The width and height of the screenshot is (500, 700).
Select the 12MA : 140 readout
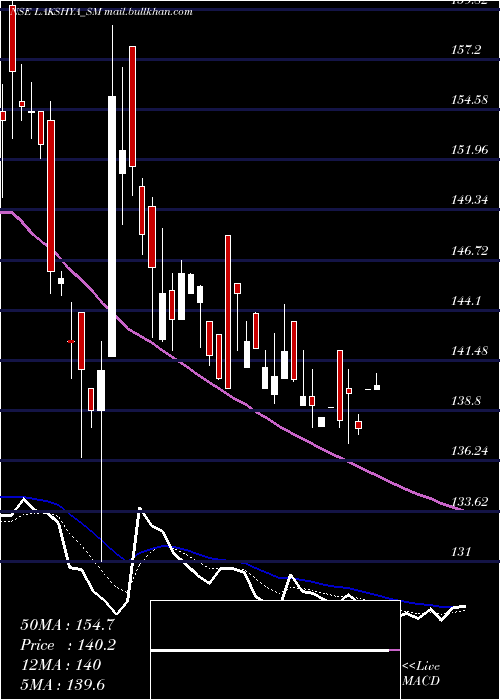pyautogui.click(x=60, y=665)
